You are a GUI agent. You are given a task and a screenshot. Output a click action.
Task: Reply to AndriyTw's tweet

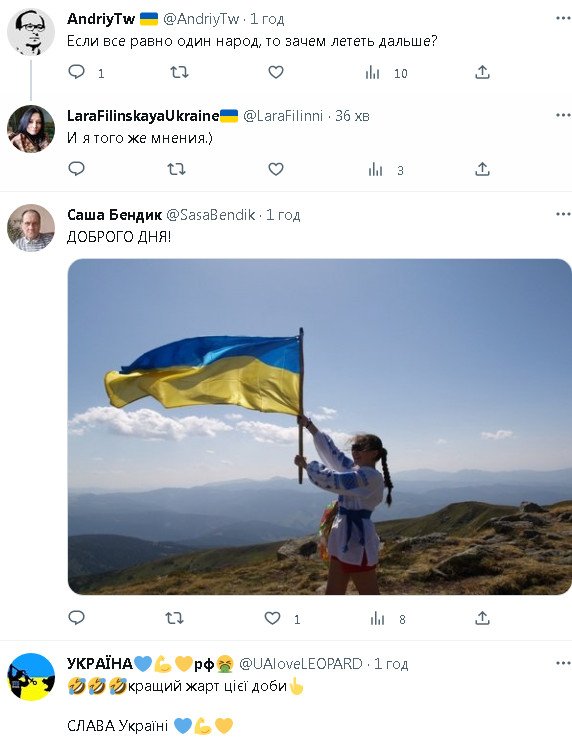77,72
